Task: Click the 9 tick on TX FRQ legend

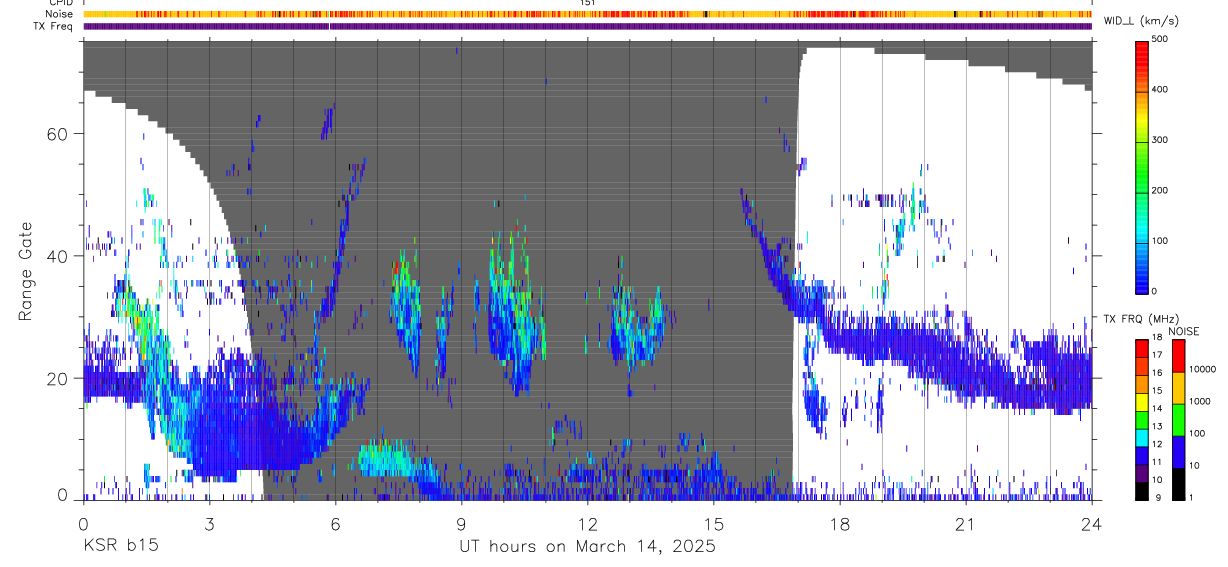Action: [1158, 497]
